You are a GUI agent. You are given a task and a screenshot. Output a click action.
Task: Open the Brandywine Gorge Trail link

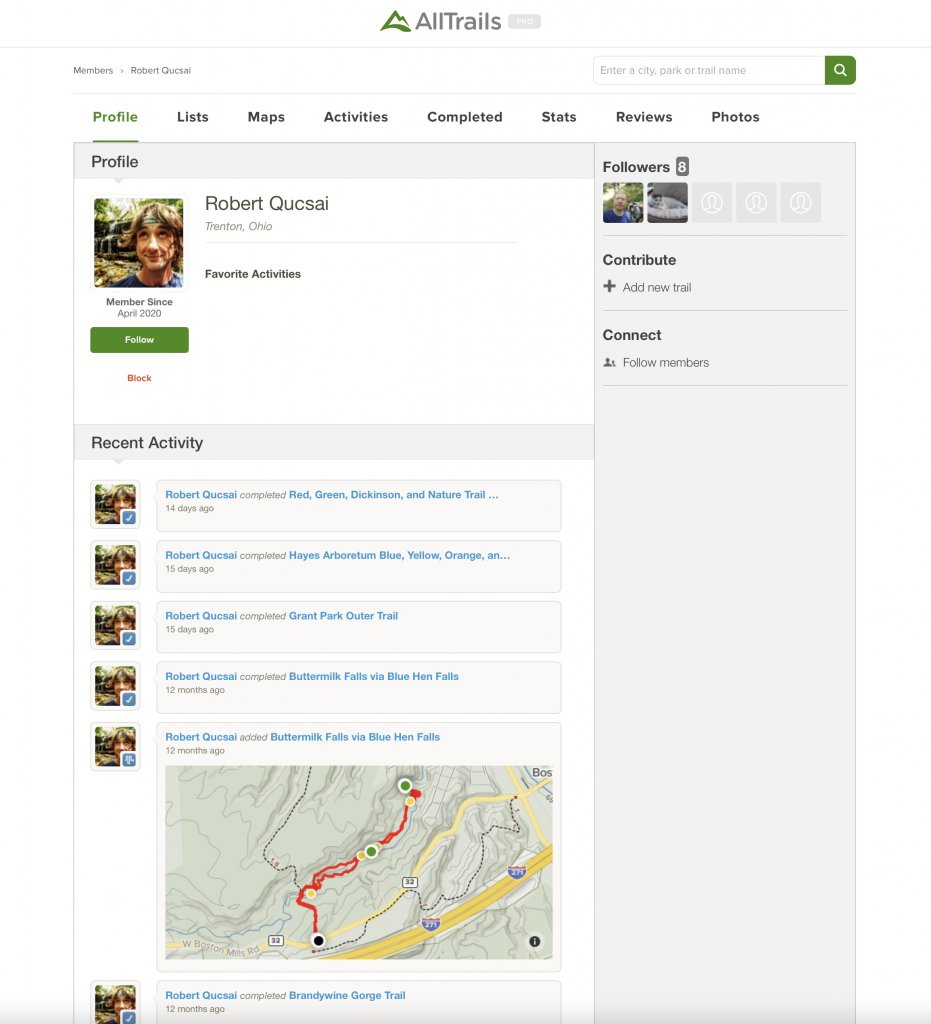tap(347, 995)
